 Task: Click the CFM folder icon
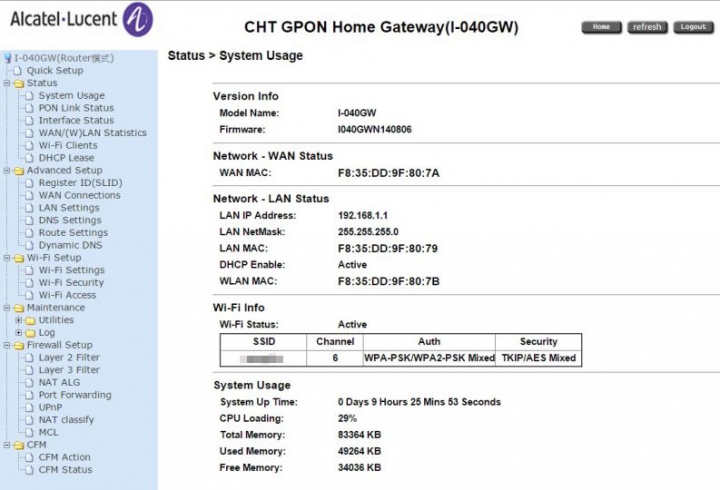19,445
